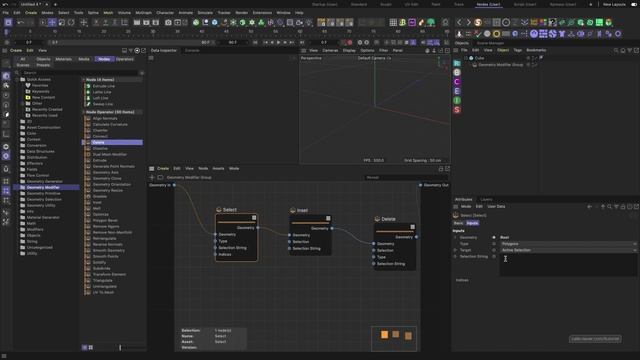Click the Undo arrow in top toolbar
The height and width of the screenshot is (360, 640).
click(20, 22)
